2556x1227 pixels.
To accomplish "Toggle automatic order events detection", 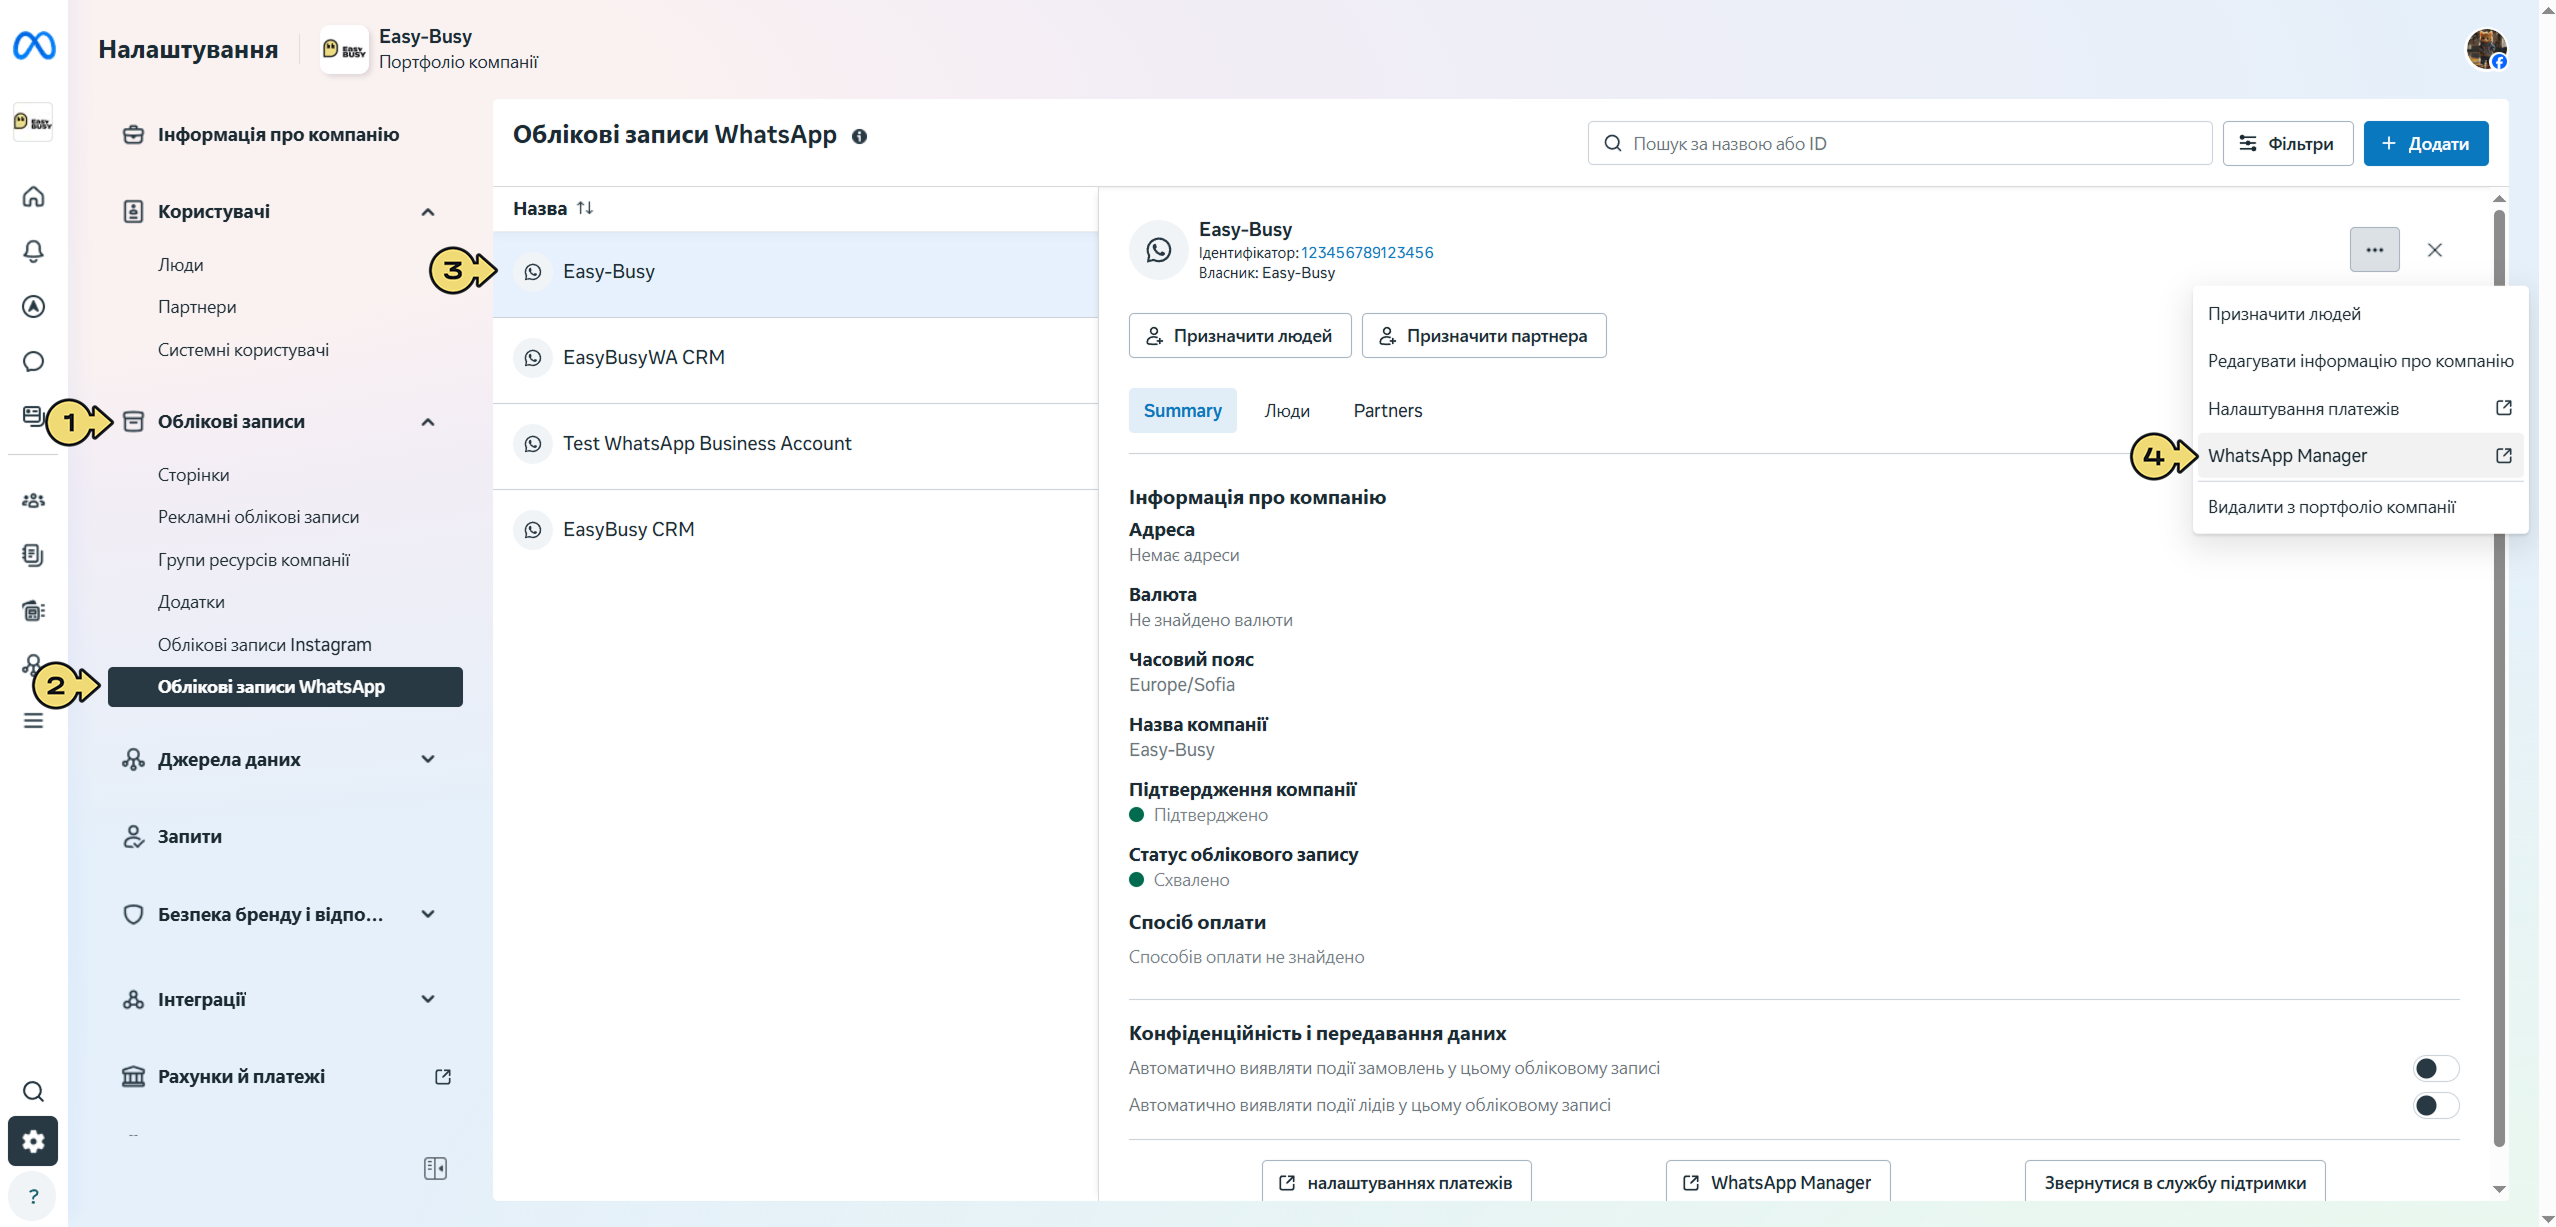I will point(2435,1068).
